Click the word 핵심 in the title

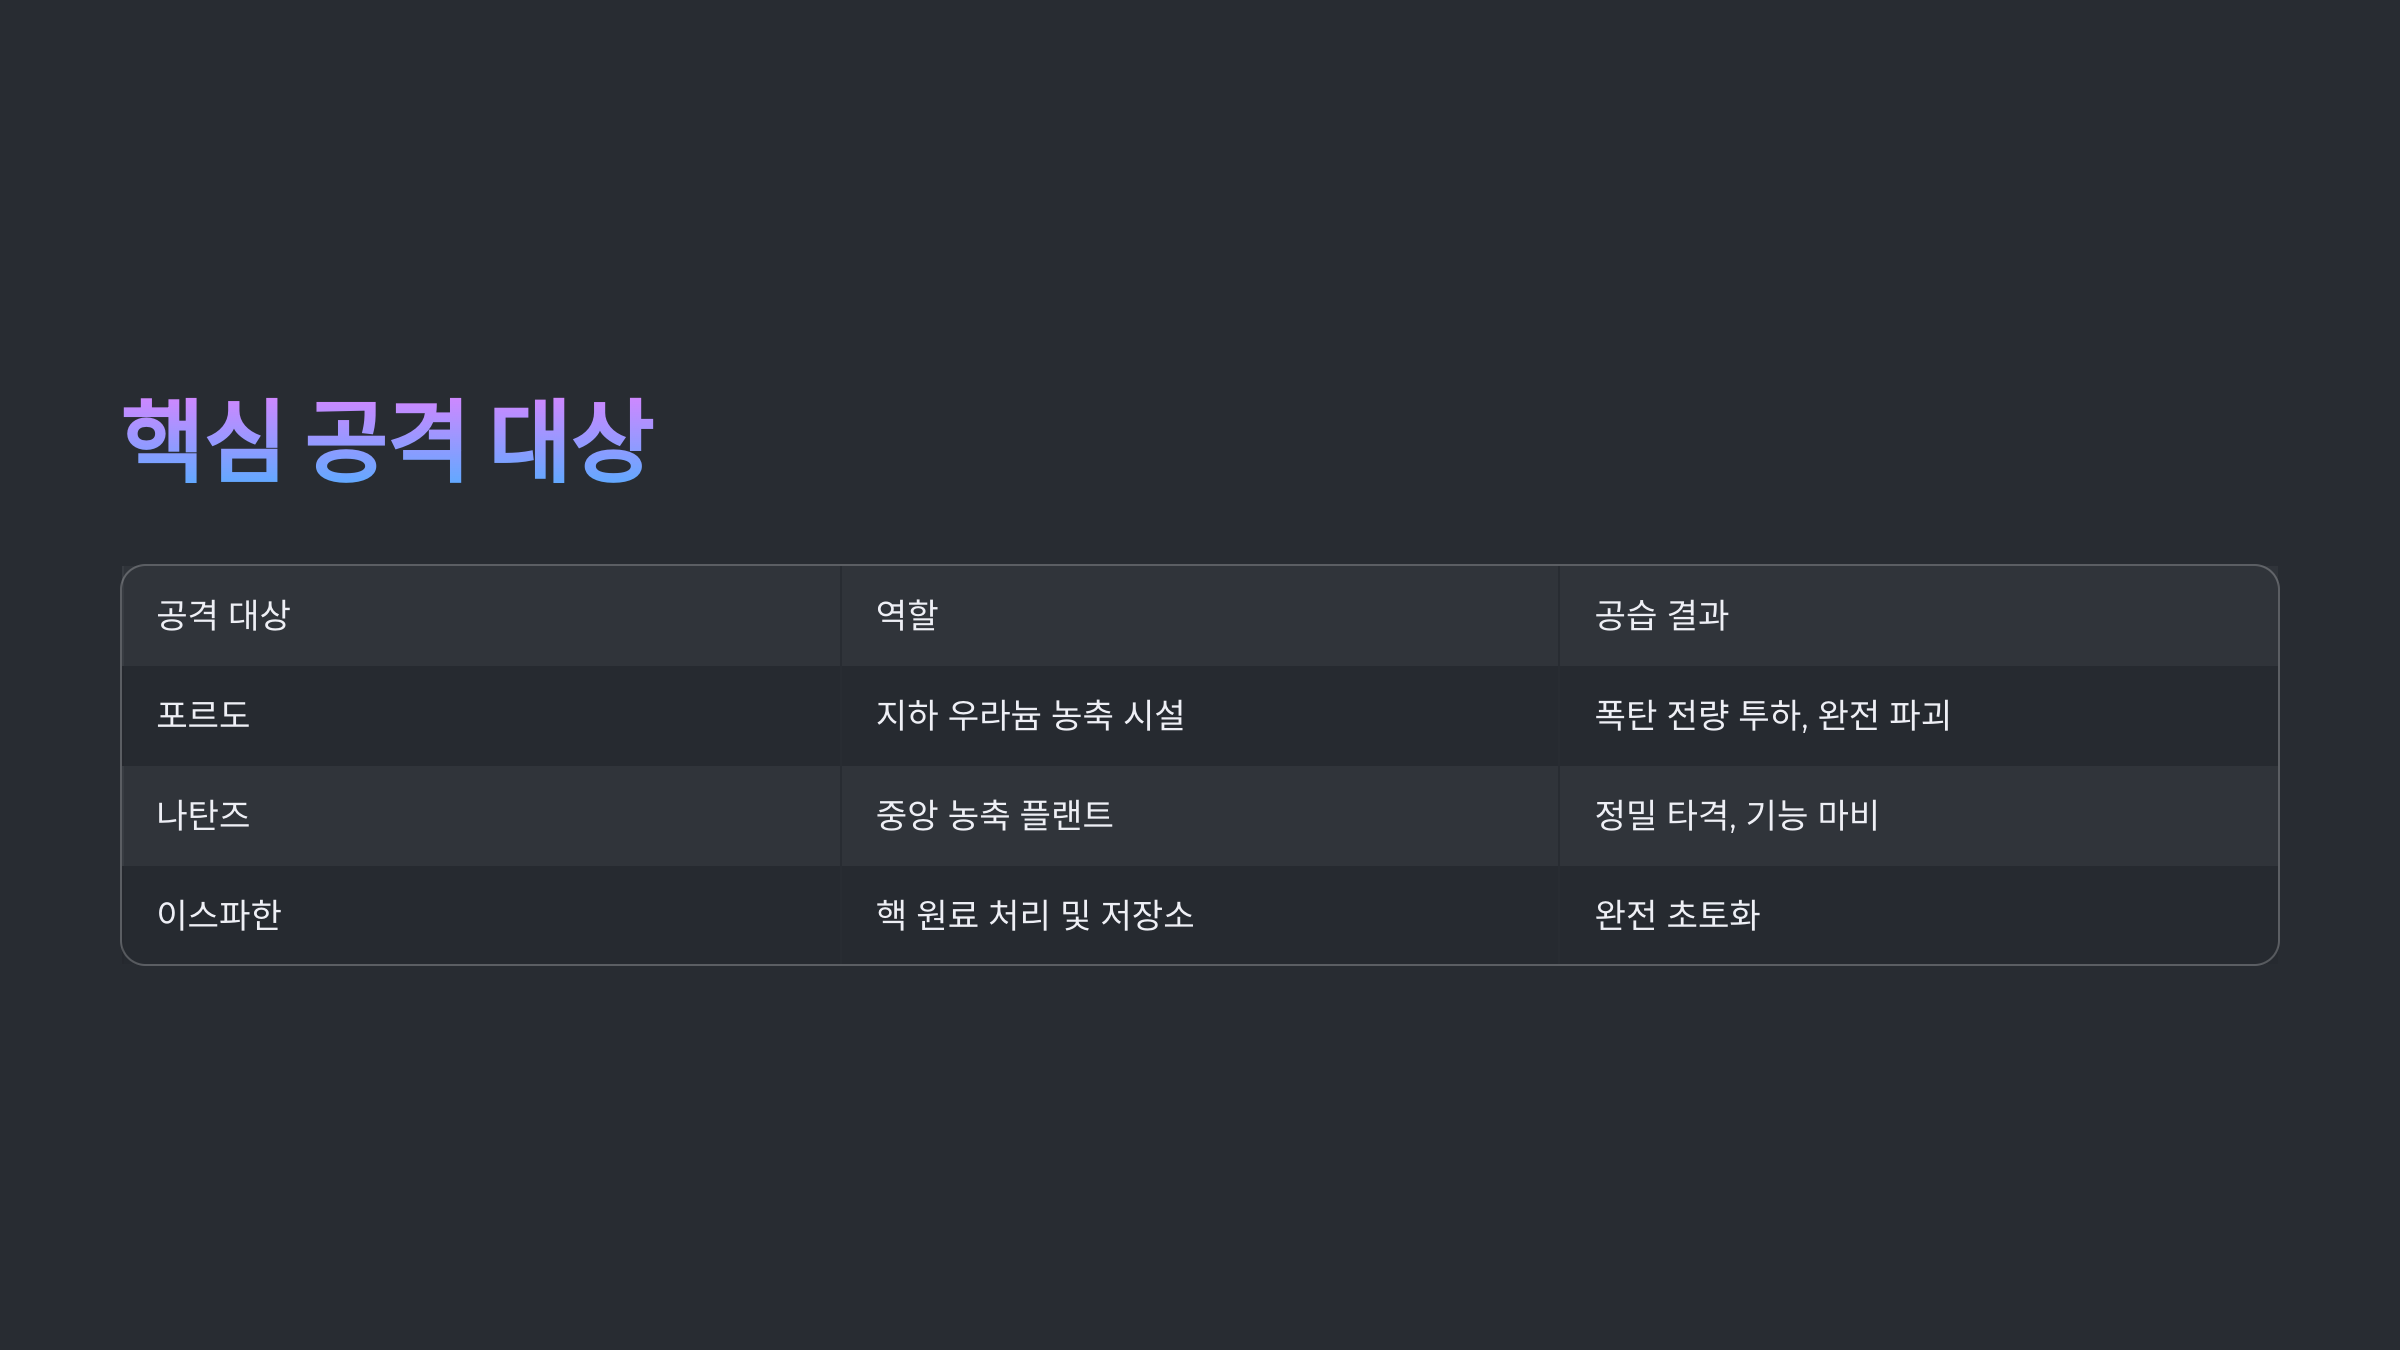tap(202, 440)
